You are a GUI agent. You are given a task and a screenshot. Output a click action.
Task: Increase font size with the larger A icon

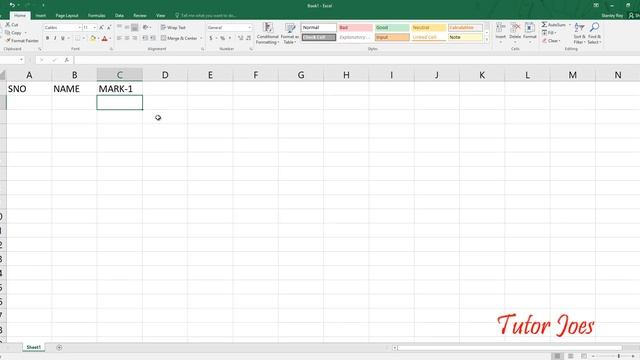[x=101, y=27]
